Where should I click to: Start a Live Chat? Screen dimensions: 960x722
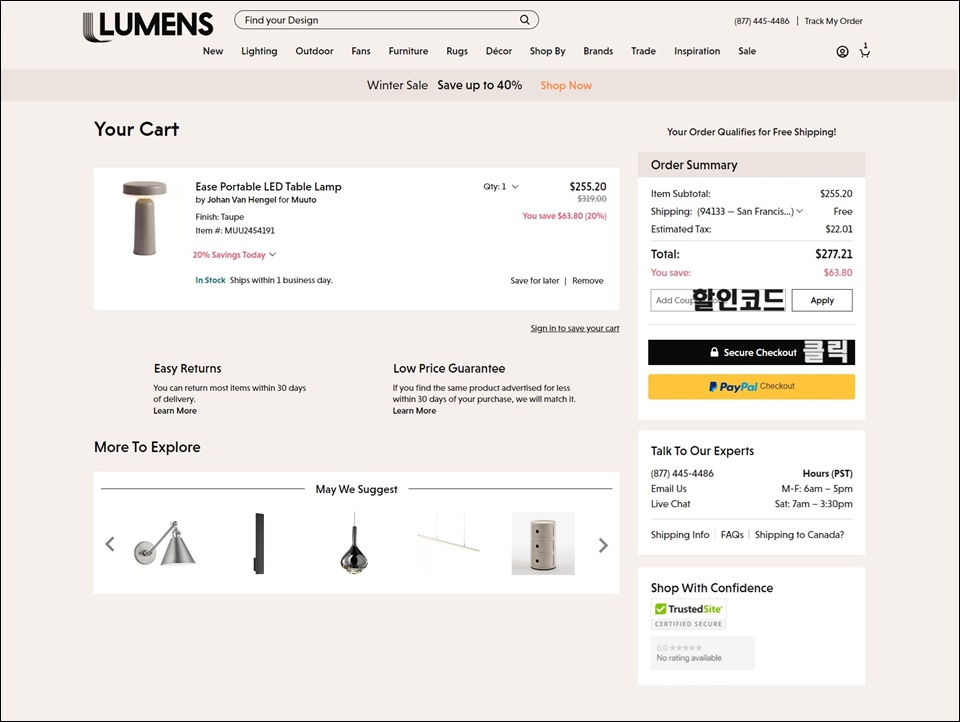click(670, 504)
